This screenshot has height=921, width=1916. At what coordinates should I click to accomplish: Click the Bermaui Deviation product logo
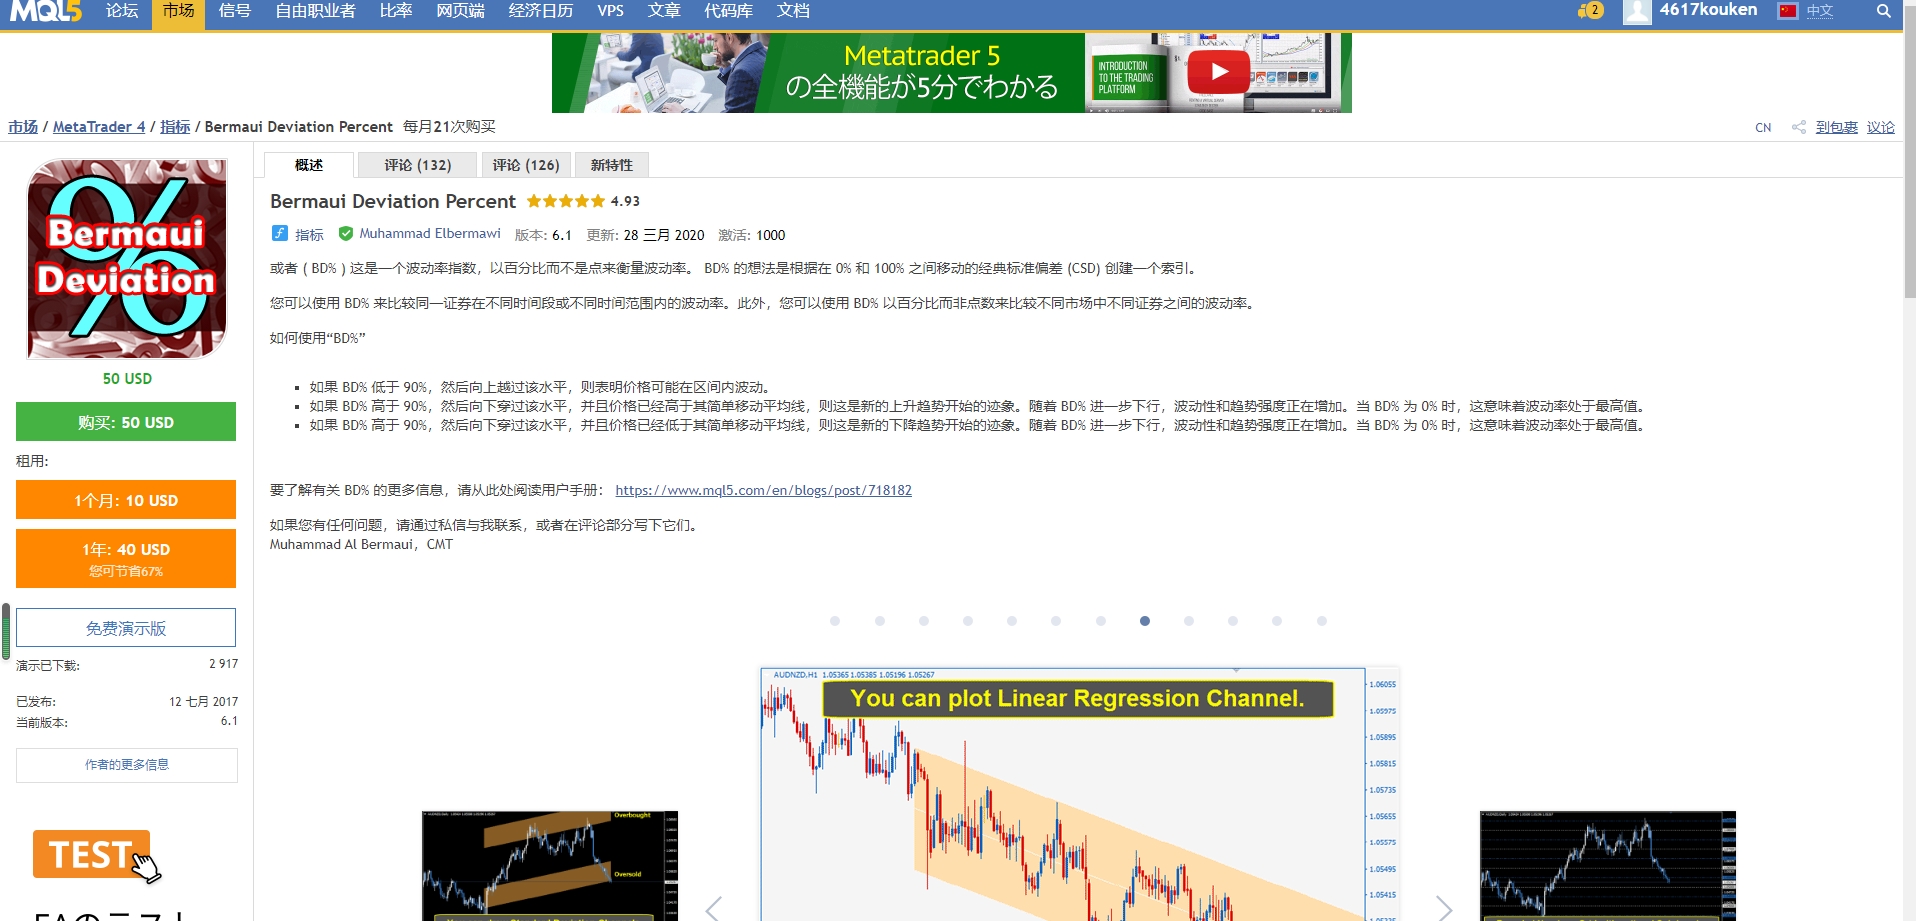coord(127,259)
